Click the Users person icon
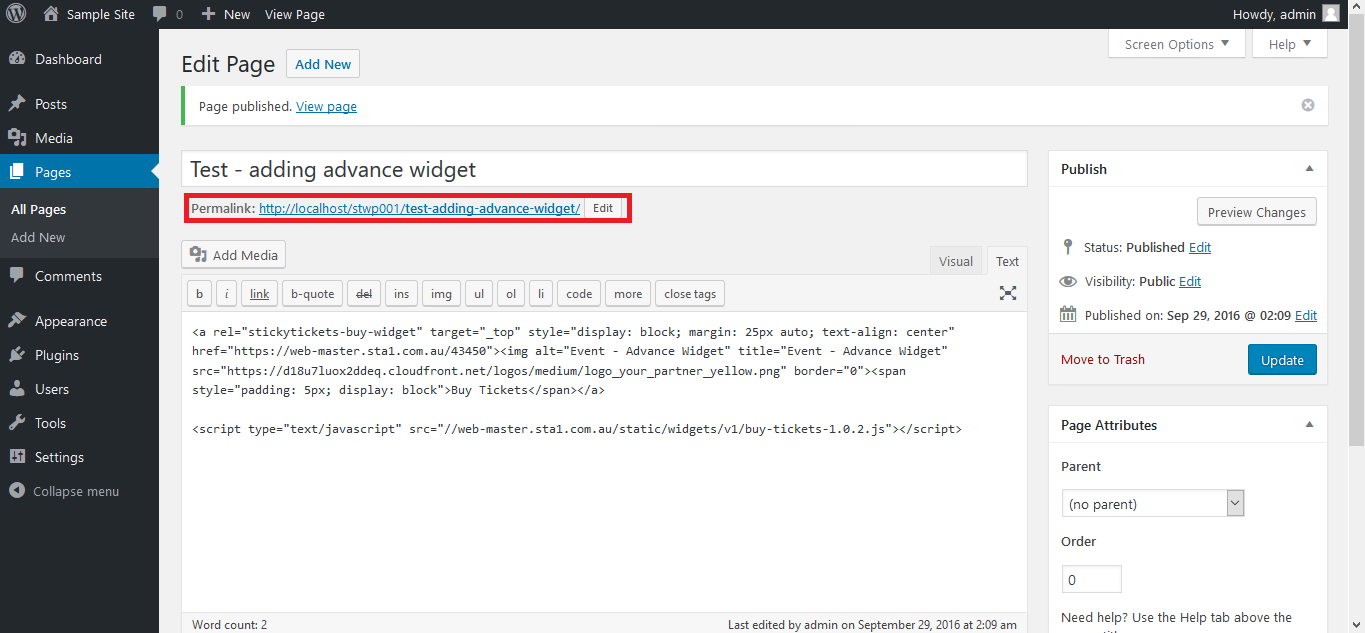Screen dimensions: 1365x633 pos(17,389)
